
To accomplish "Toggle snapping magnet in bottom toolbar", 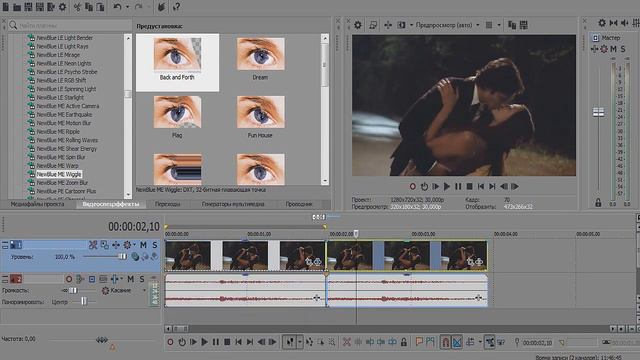I will click(445, 342).
